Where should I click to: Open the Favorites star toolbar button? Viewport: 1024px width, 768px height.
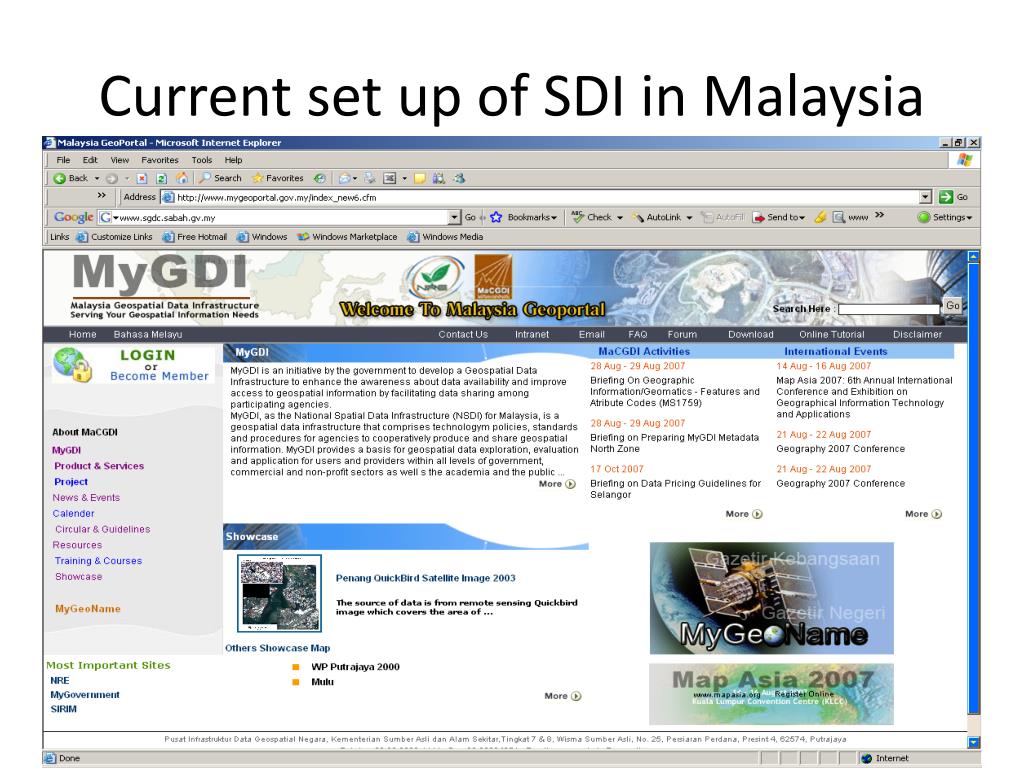click(278, 178)
